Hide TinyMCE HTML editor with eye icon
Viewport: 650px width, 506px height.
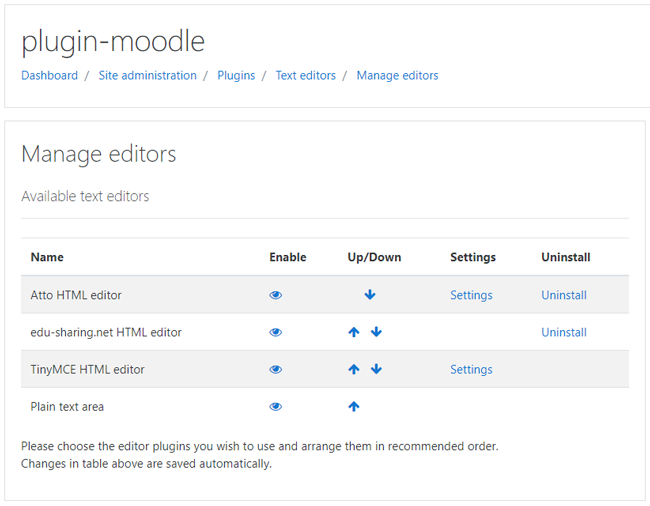pyautogui.click(x=276, y=369)
